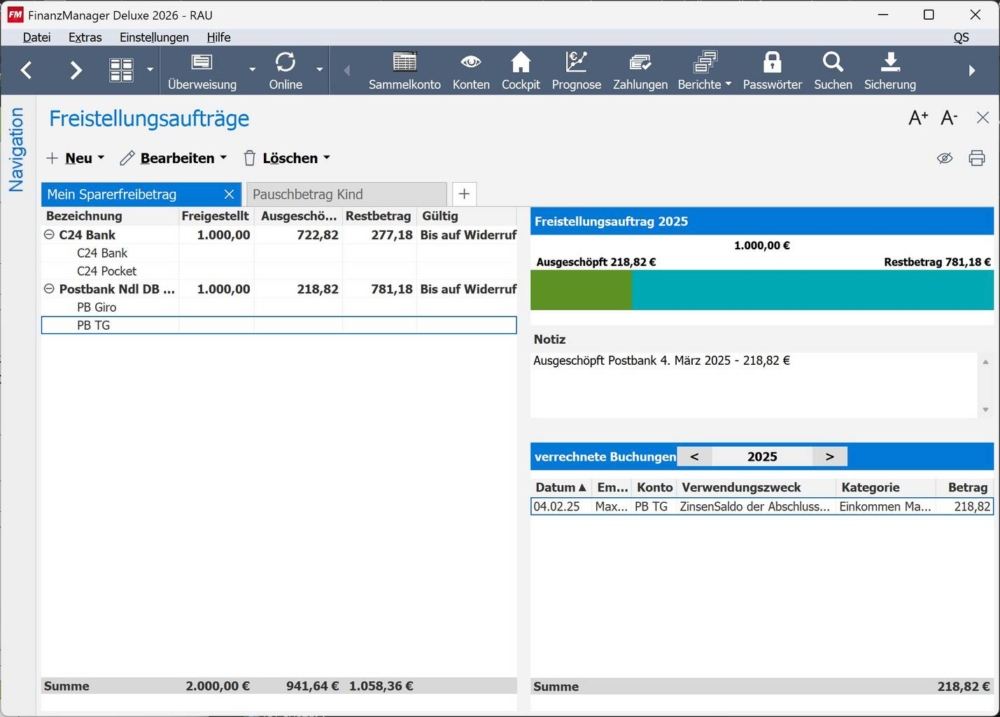The image size is (1000, 717).
Task: Click the green Ausgeschöpft progress segment
Action: coord(580,290)
